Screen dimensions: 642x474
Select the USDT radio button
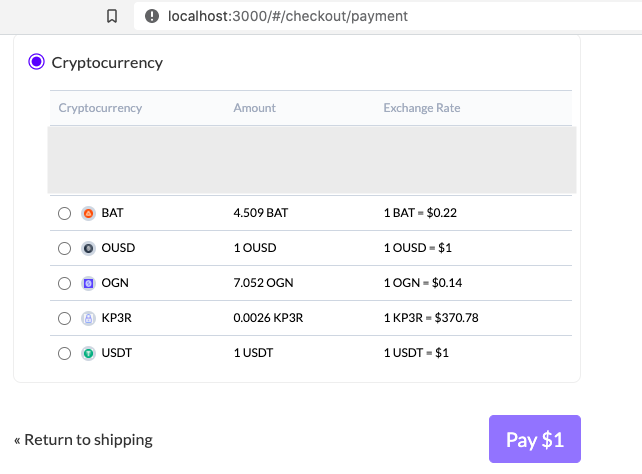(x=65, y=353)
